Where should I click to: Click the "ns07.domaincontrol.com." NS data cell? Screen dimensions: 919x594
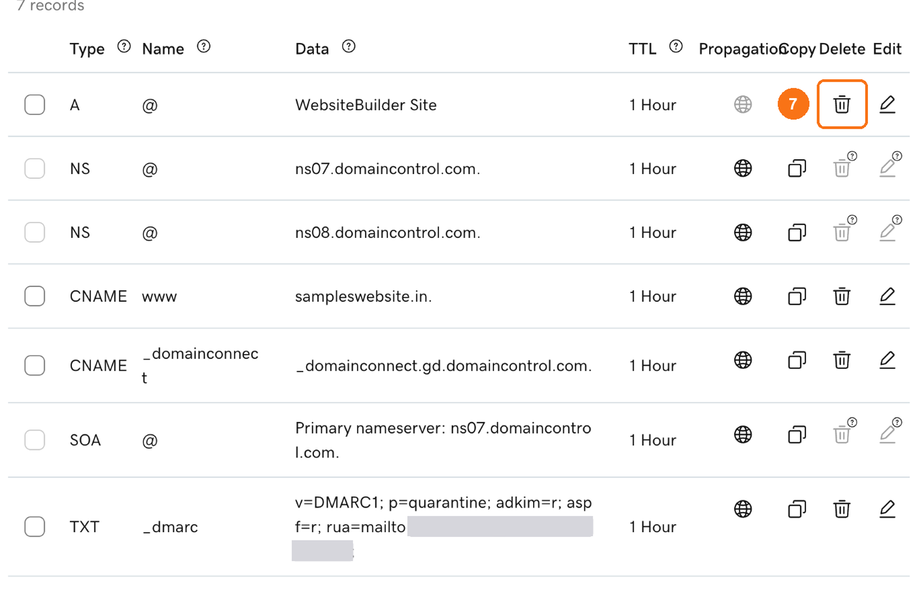point(387,169)
